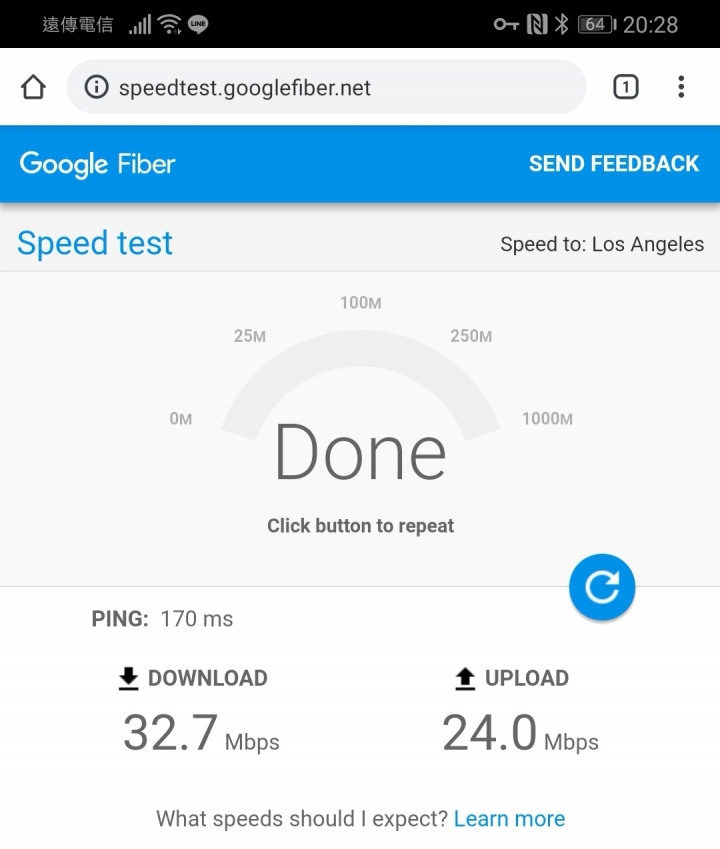
Task: Open site info icon in address bar
Action: pos(96,87)
